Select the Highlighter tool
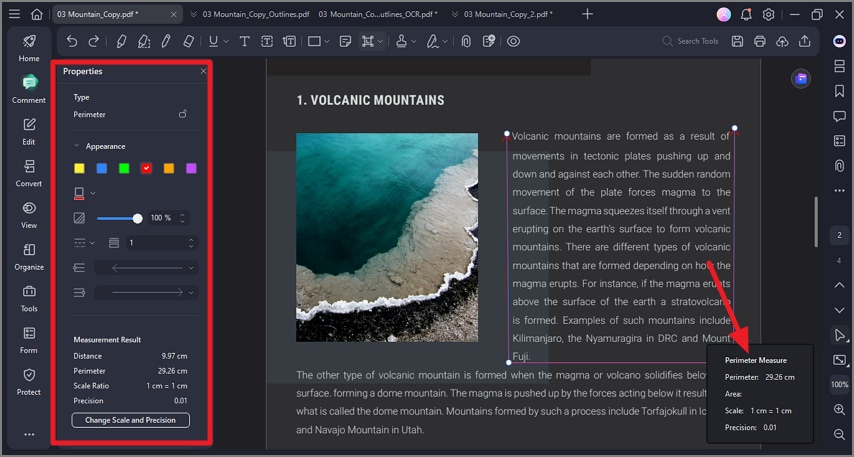Screen dimensions: 854x457 [121, 41]
